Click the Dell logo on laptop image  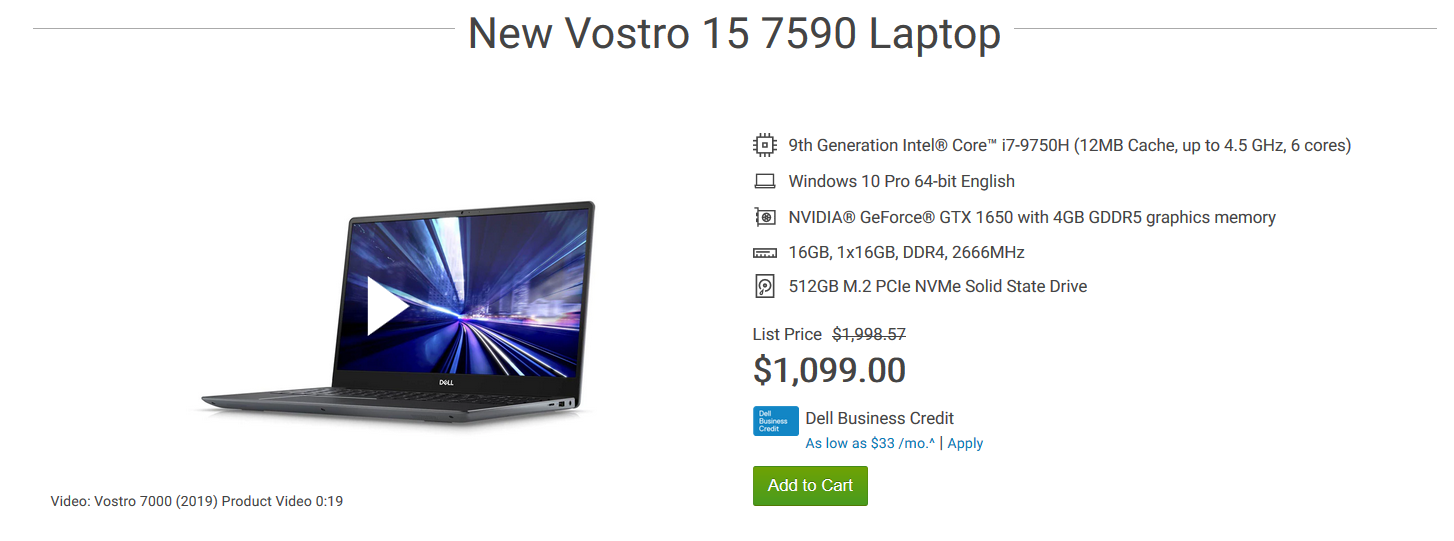pyautogui.click(x=448, y=382)
